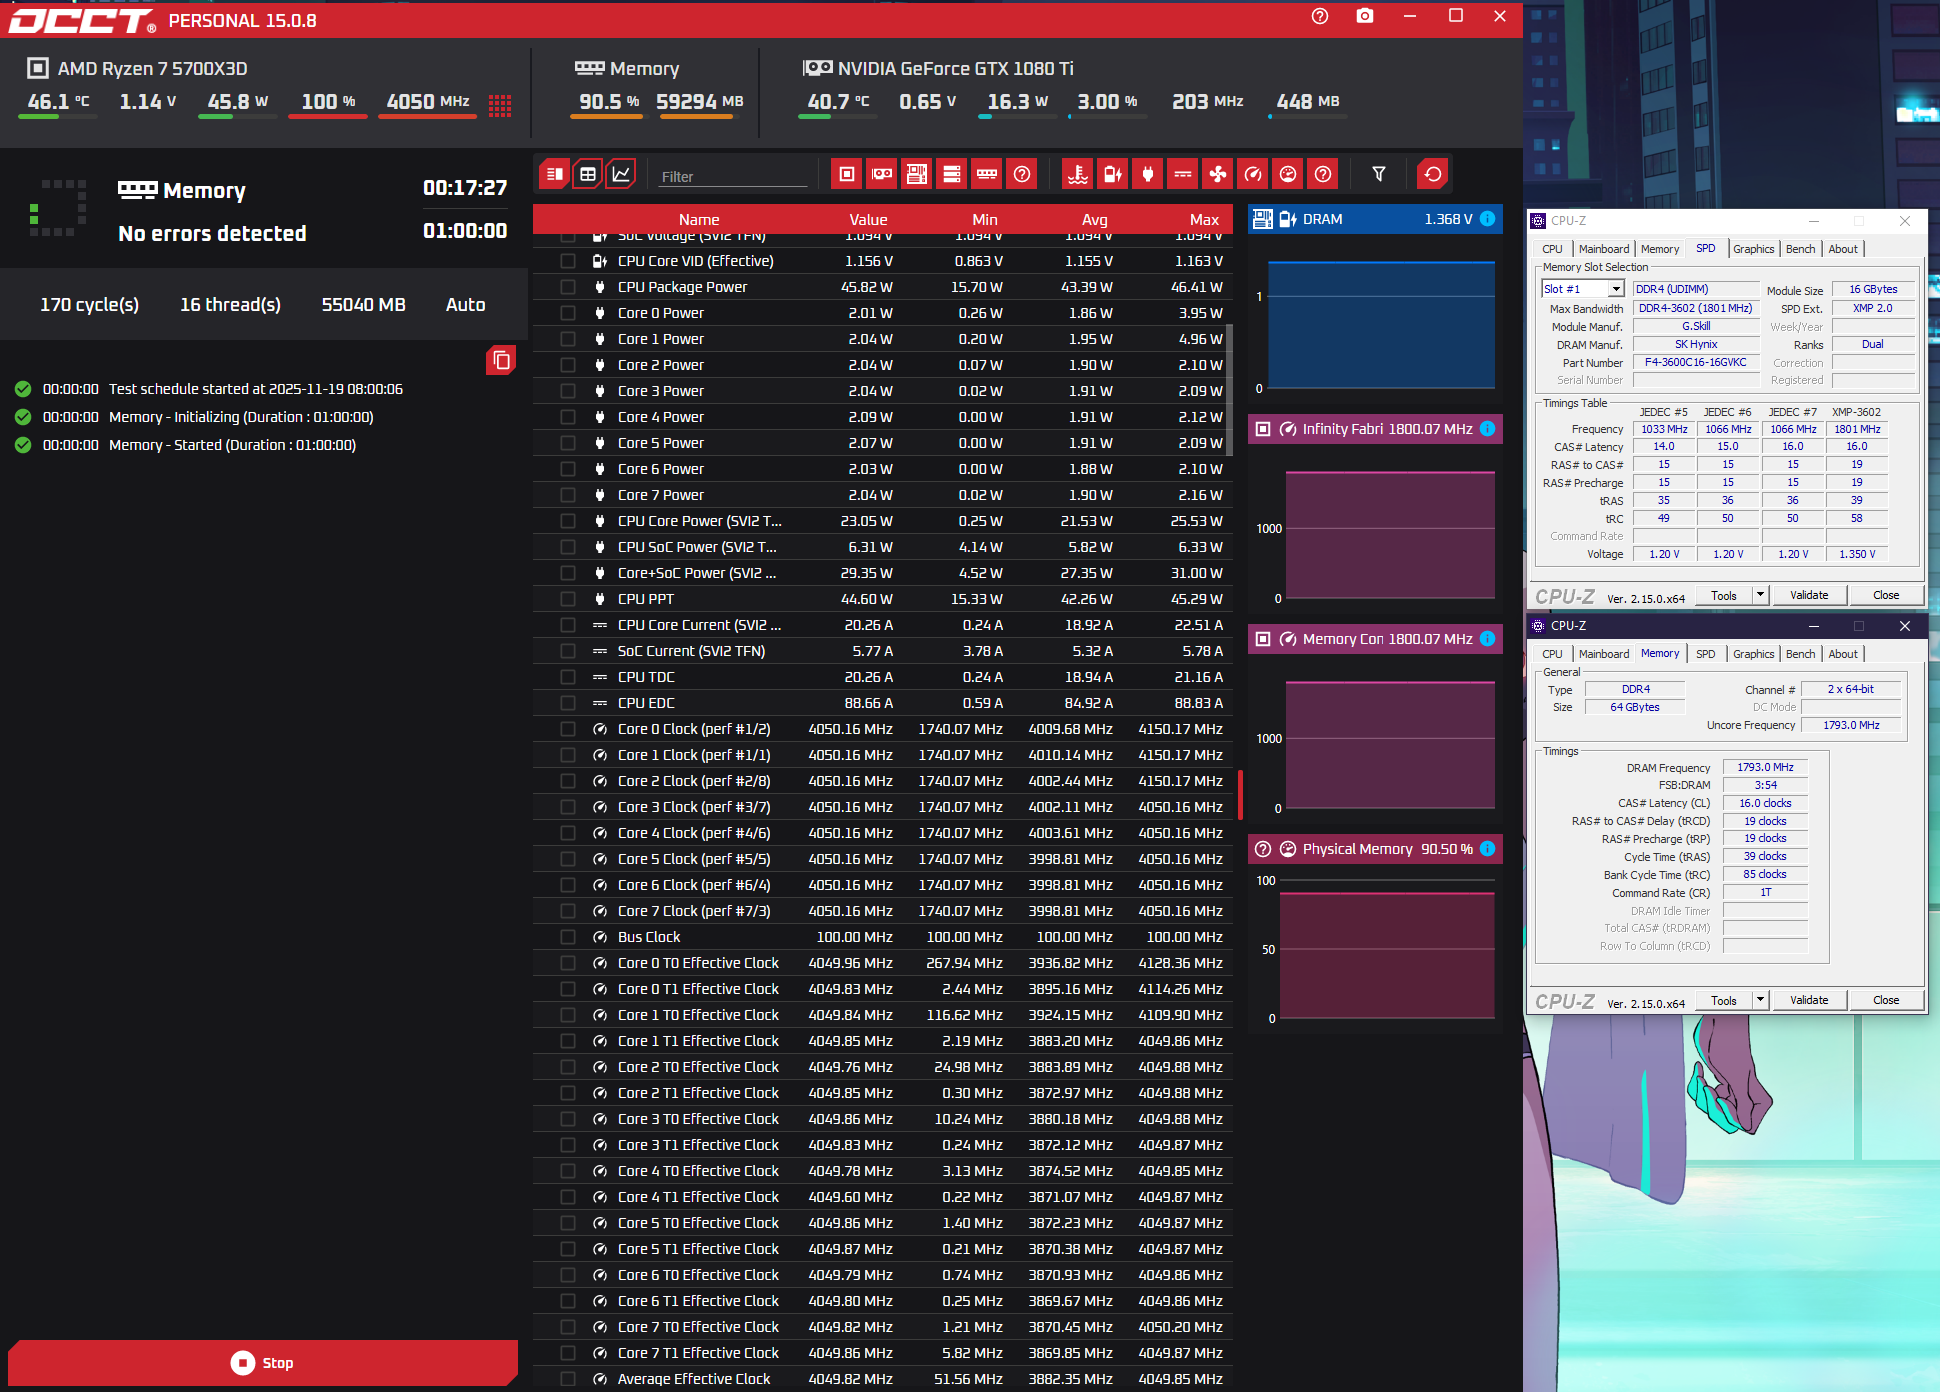This screenshot has height=1392, width=1940.
Task: Click Validate in the Memory window
Action: point(1808,1000)
